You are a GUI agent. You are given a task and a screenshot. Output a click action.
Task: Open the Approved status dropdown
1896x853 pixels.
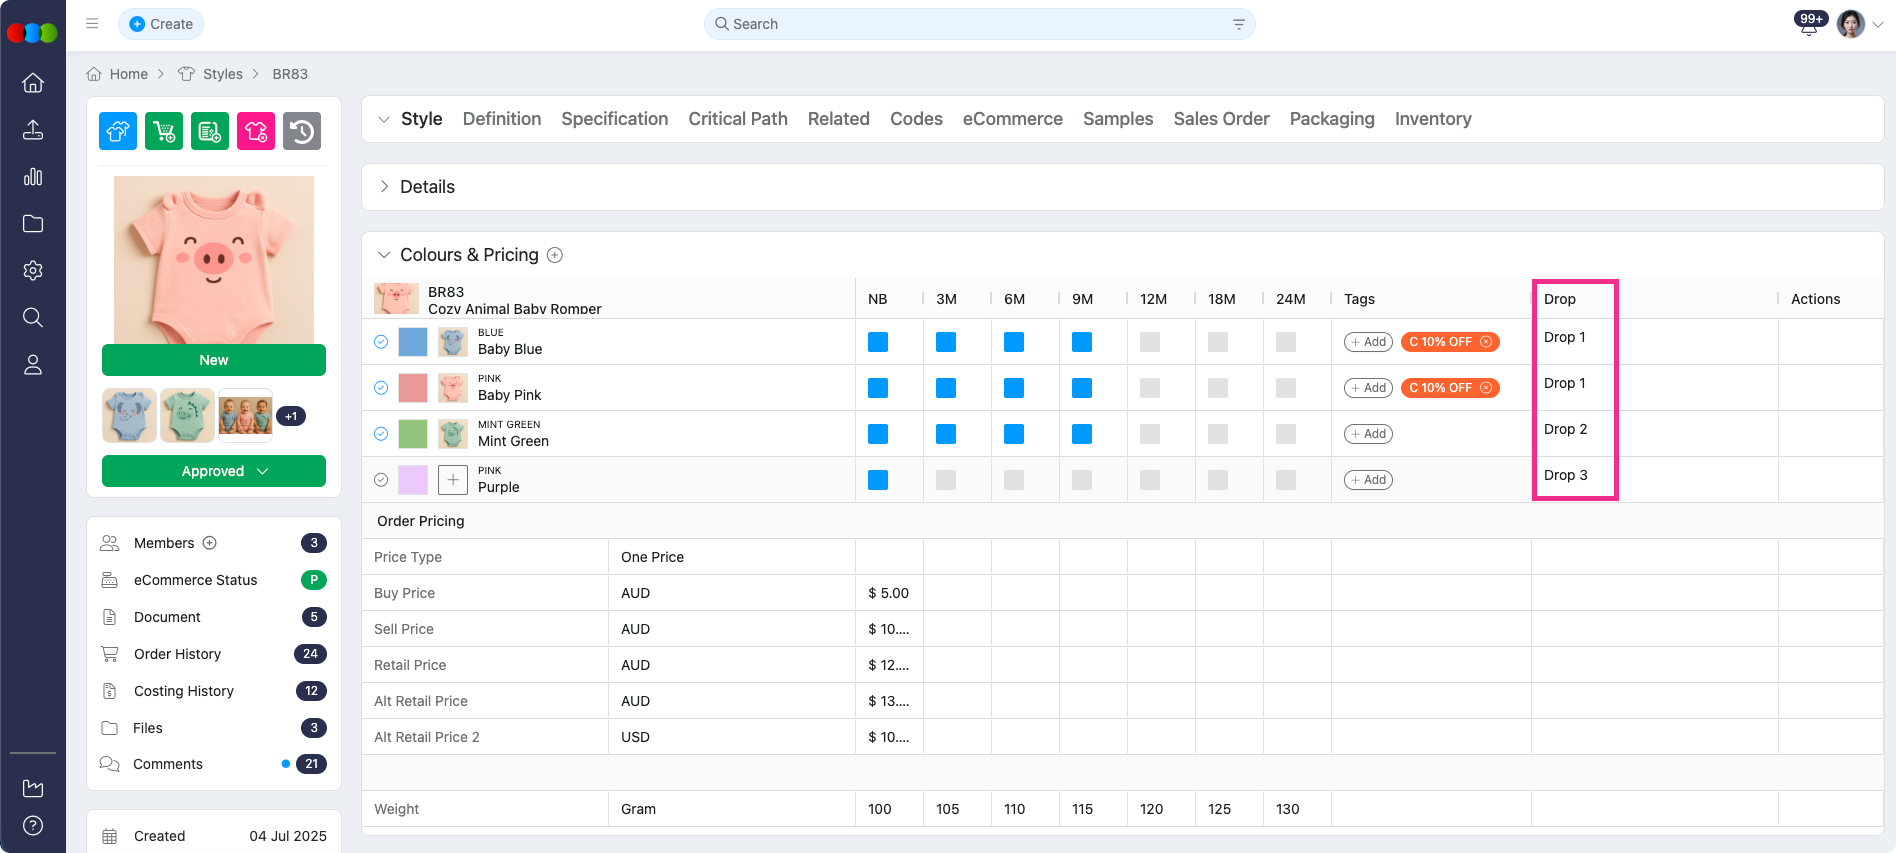click(x=214, y=471)
